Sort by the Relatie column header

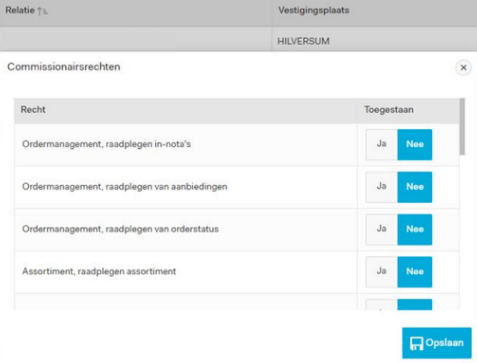(20, 10)
